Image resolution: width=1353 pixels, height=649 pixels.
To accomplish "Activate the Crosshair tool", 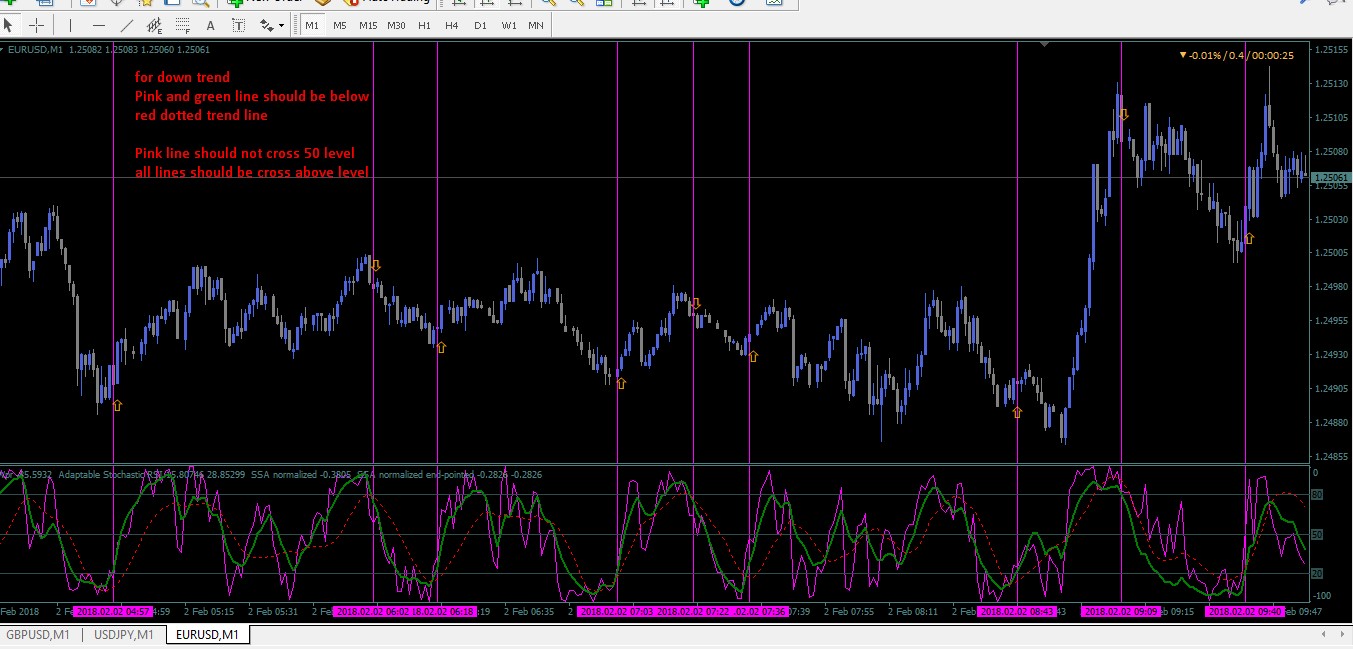I will (36, 25).
